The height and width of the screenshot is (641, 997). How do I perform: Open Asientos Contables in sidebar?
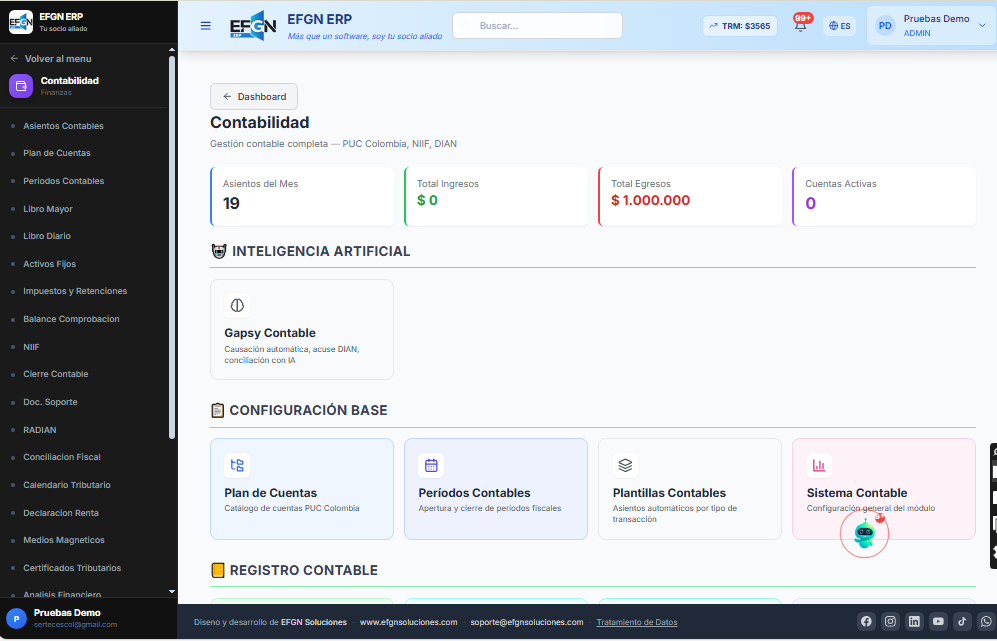64,126
